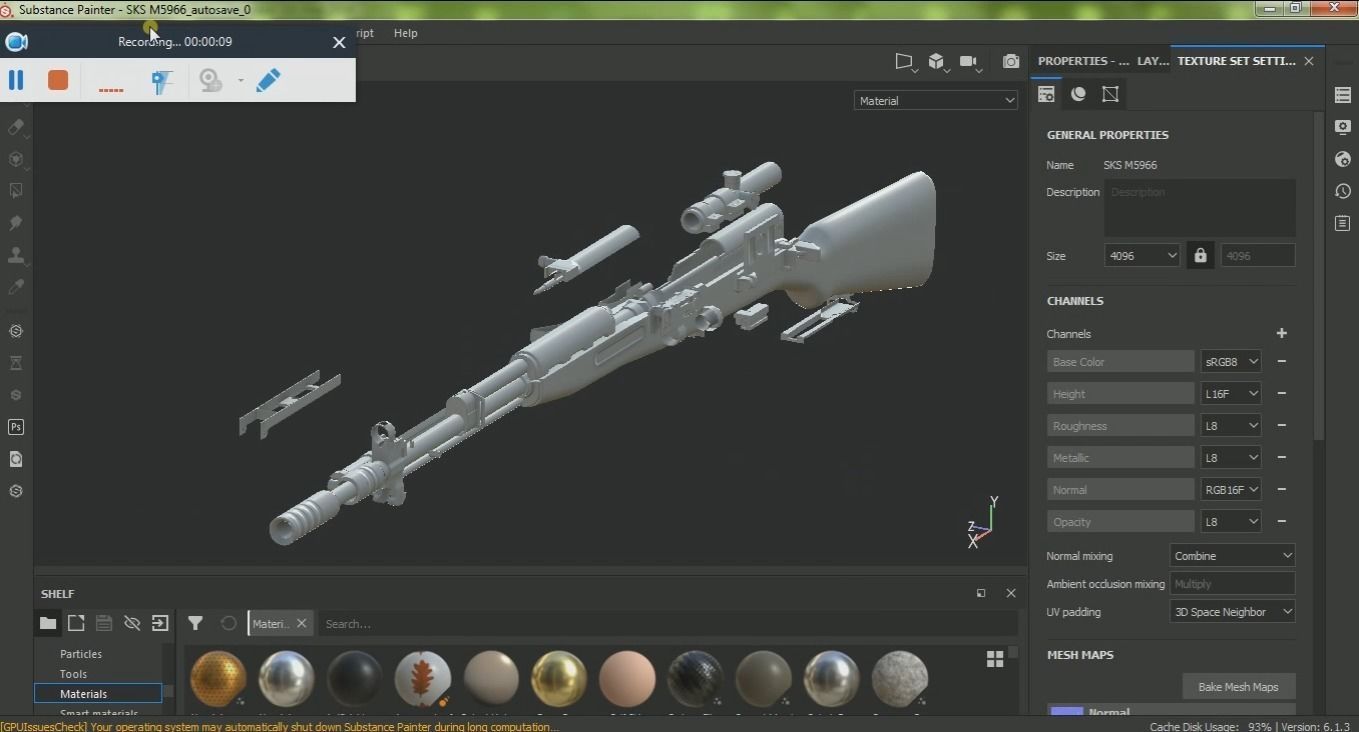Open the Size 4096 dropdown
The height and width of the screenshot is (732, 1359).
(1142, 255)
